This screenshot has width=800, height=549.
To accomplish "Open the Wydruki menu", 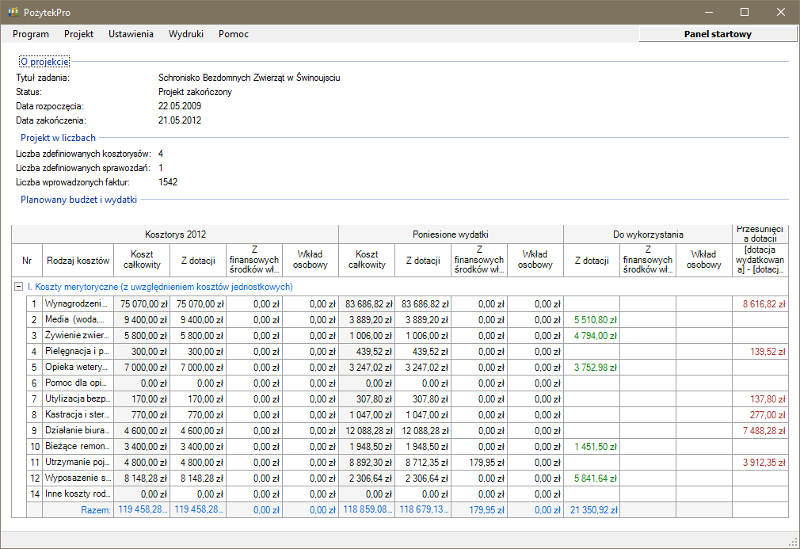I will coord(186,34).
